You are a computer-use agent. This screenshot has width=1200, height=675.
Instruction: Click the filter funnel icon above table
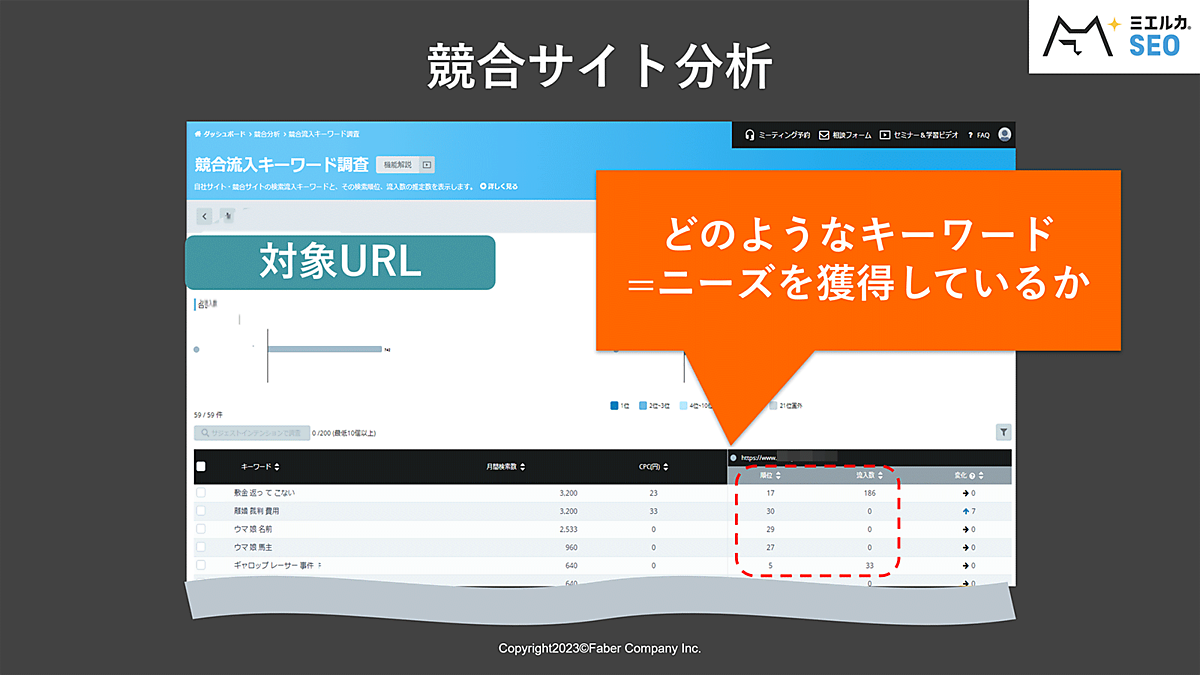[1003, 432]
